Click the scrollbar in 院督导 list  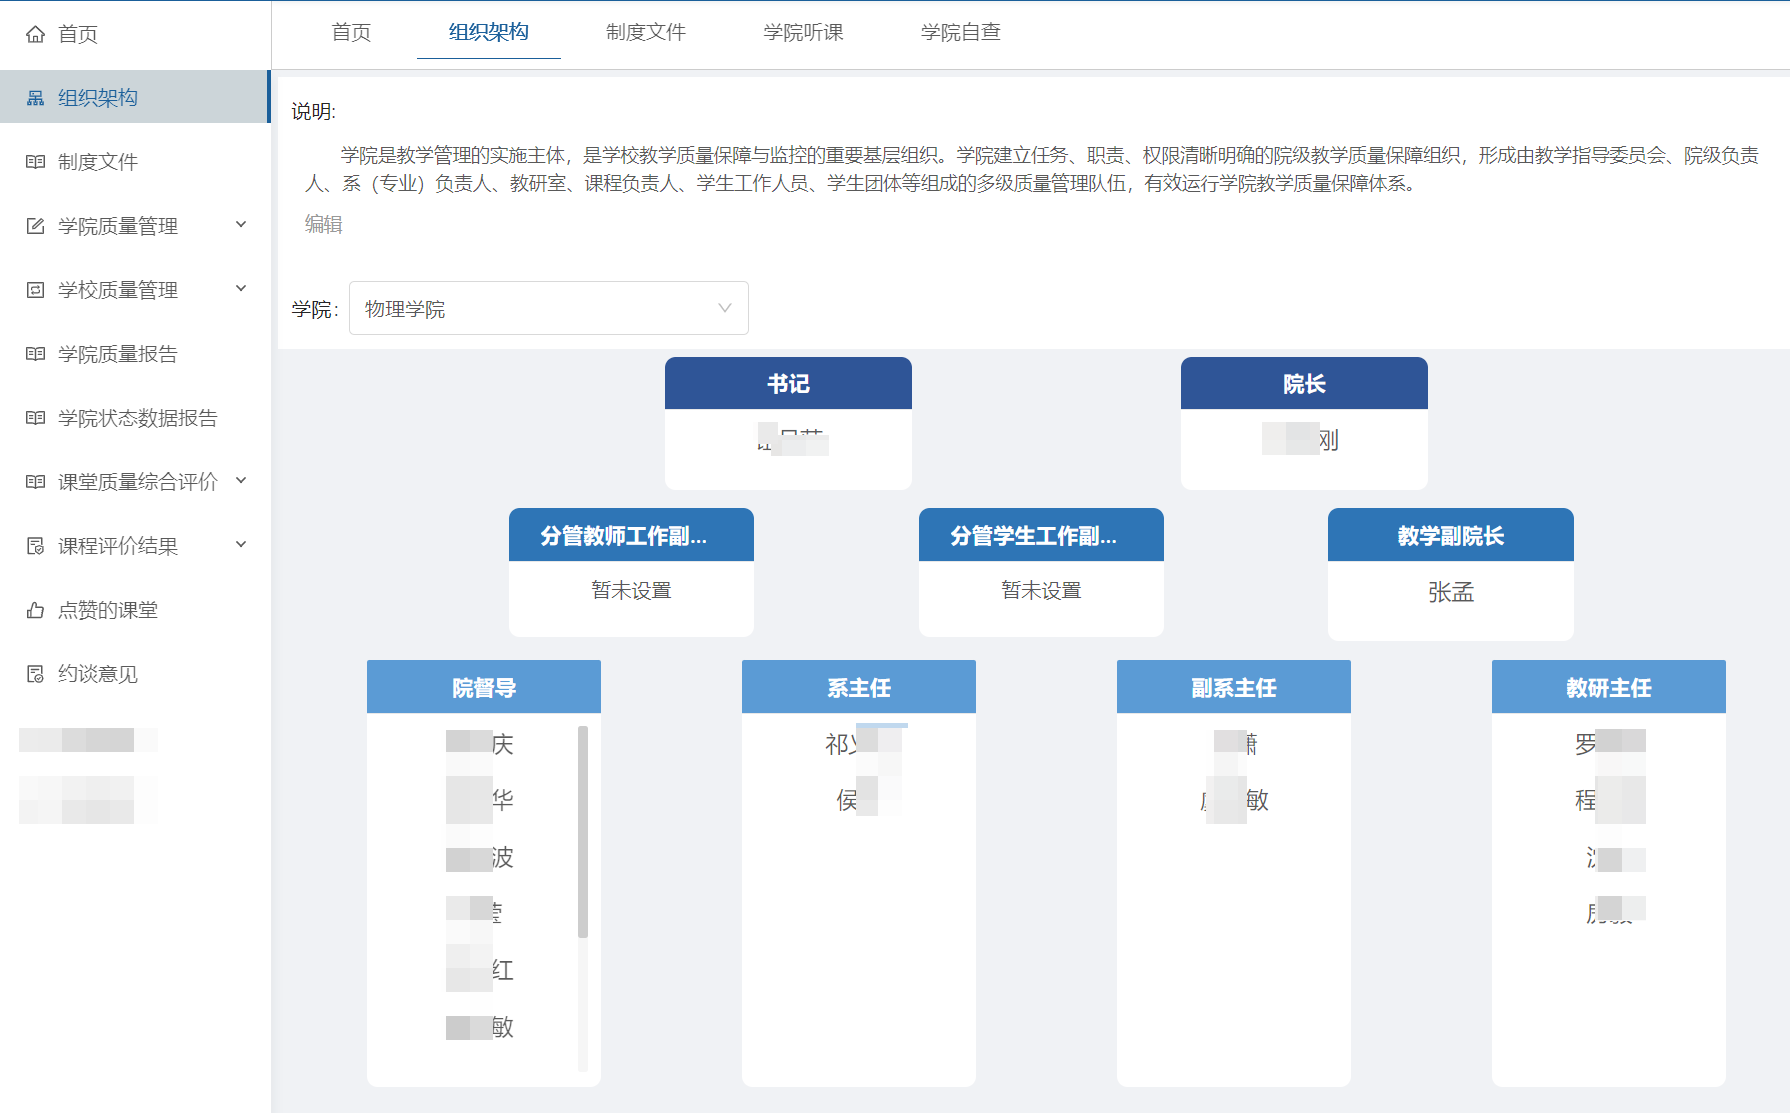583,832
